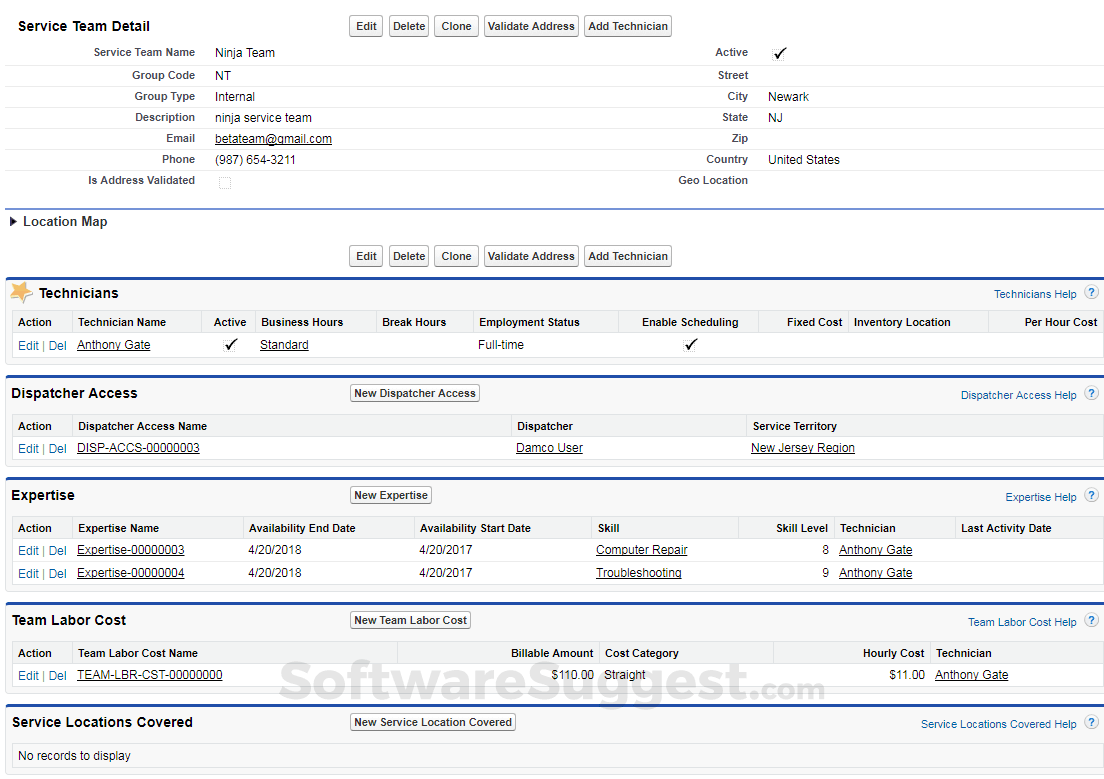Viewport: 1104px width, 779px height.
Task: Click the Technicians star icon
Action: tap(21, 292)
